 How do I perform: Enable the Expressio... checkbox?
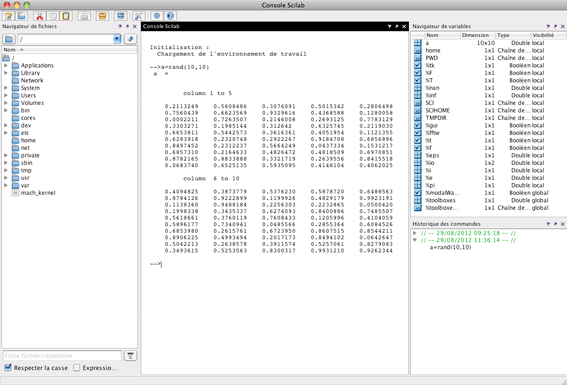(x=76, y=368)
